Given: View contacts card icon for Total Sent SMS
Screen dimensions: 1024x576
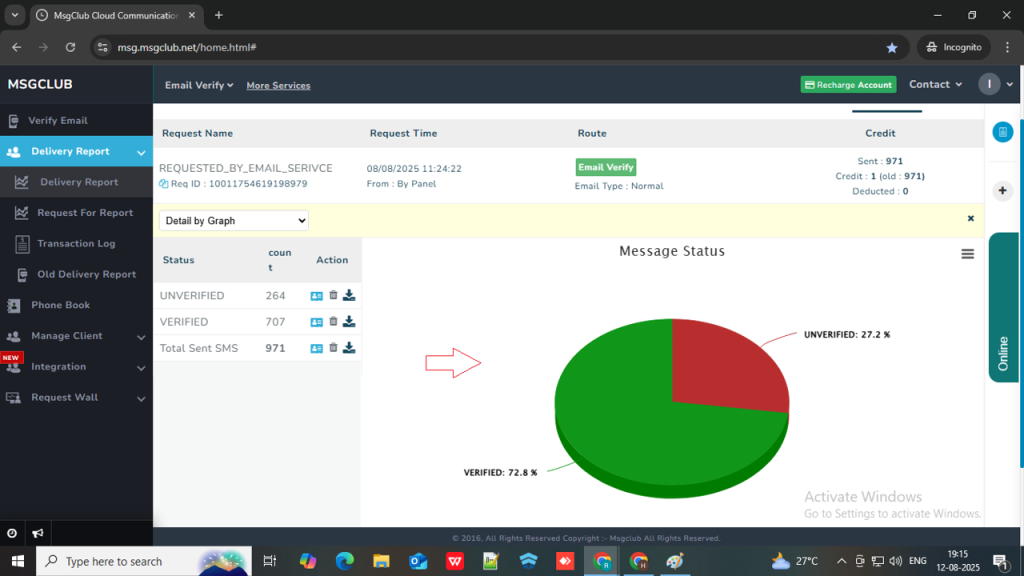Looking at the screenshot, I should pyautogui.click(x=316, y=348).
